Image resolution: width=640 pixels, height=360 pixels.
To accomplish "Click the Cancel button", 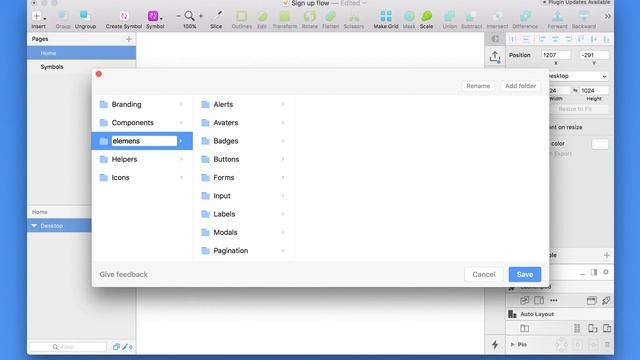I will coord(484,275).
